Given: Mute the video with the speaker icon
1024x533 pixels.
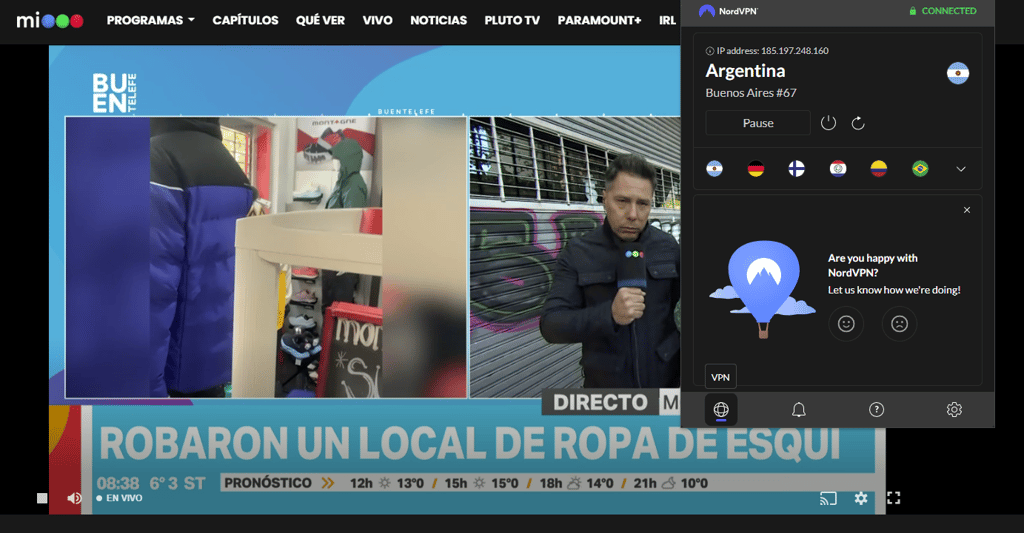Looking at the screenshot, I should (74, 498).
